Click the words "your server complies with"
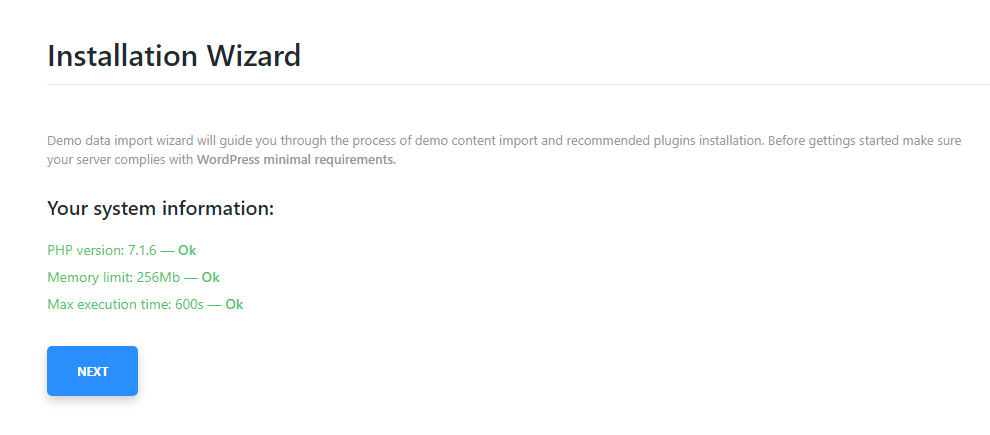Screen dimensions: 990x435 (x=120, y=160)
